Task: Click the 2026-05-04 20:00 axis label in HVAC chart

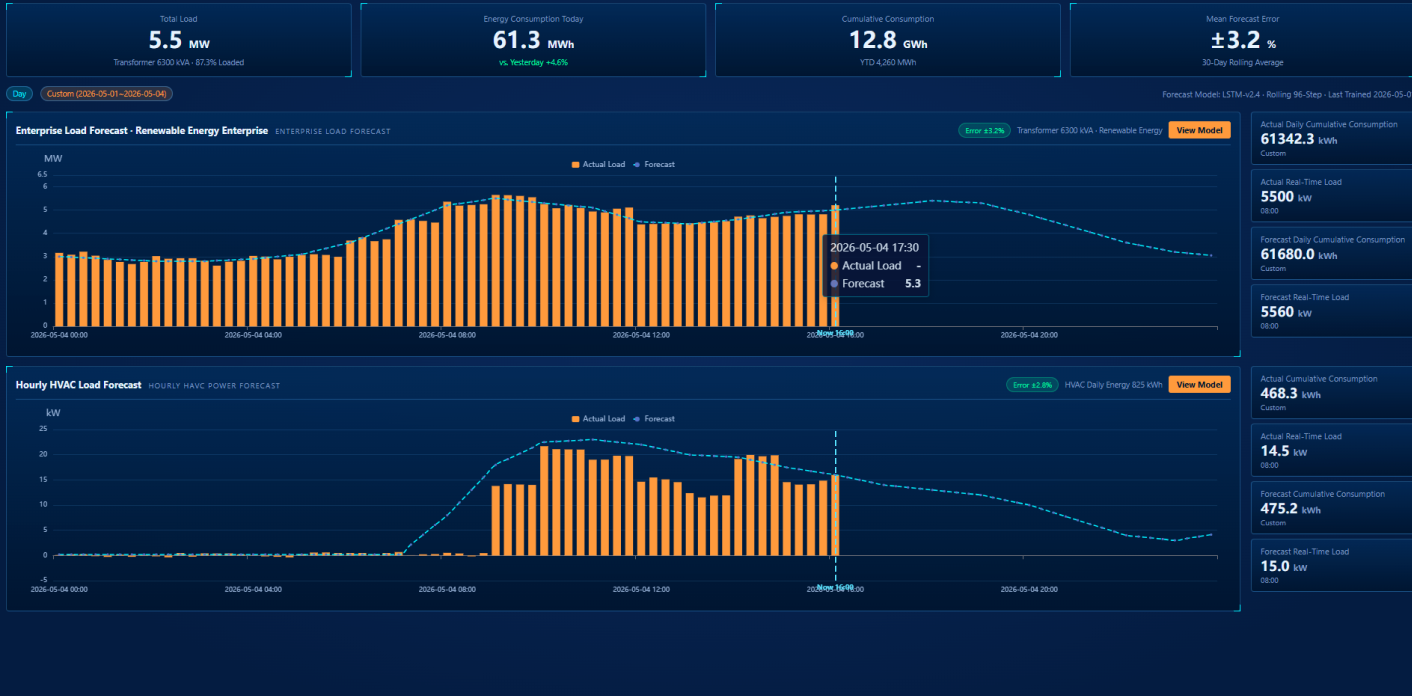Action: (x=1029, y=589)
